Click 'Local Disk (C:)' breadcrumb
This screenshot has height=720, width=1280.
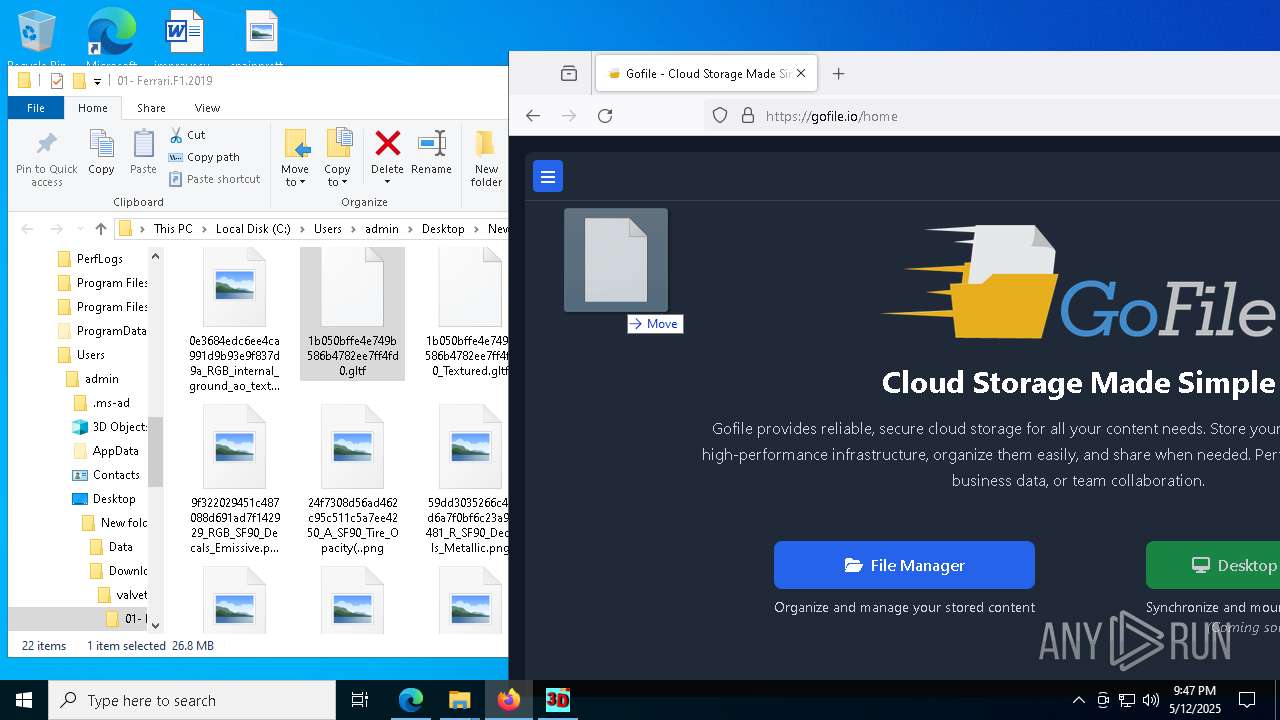coord(253,229)
